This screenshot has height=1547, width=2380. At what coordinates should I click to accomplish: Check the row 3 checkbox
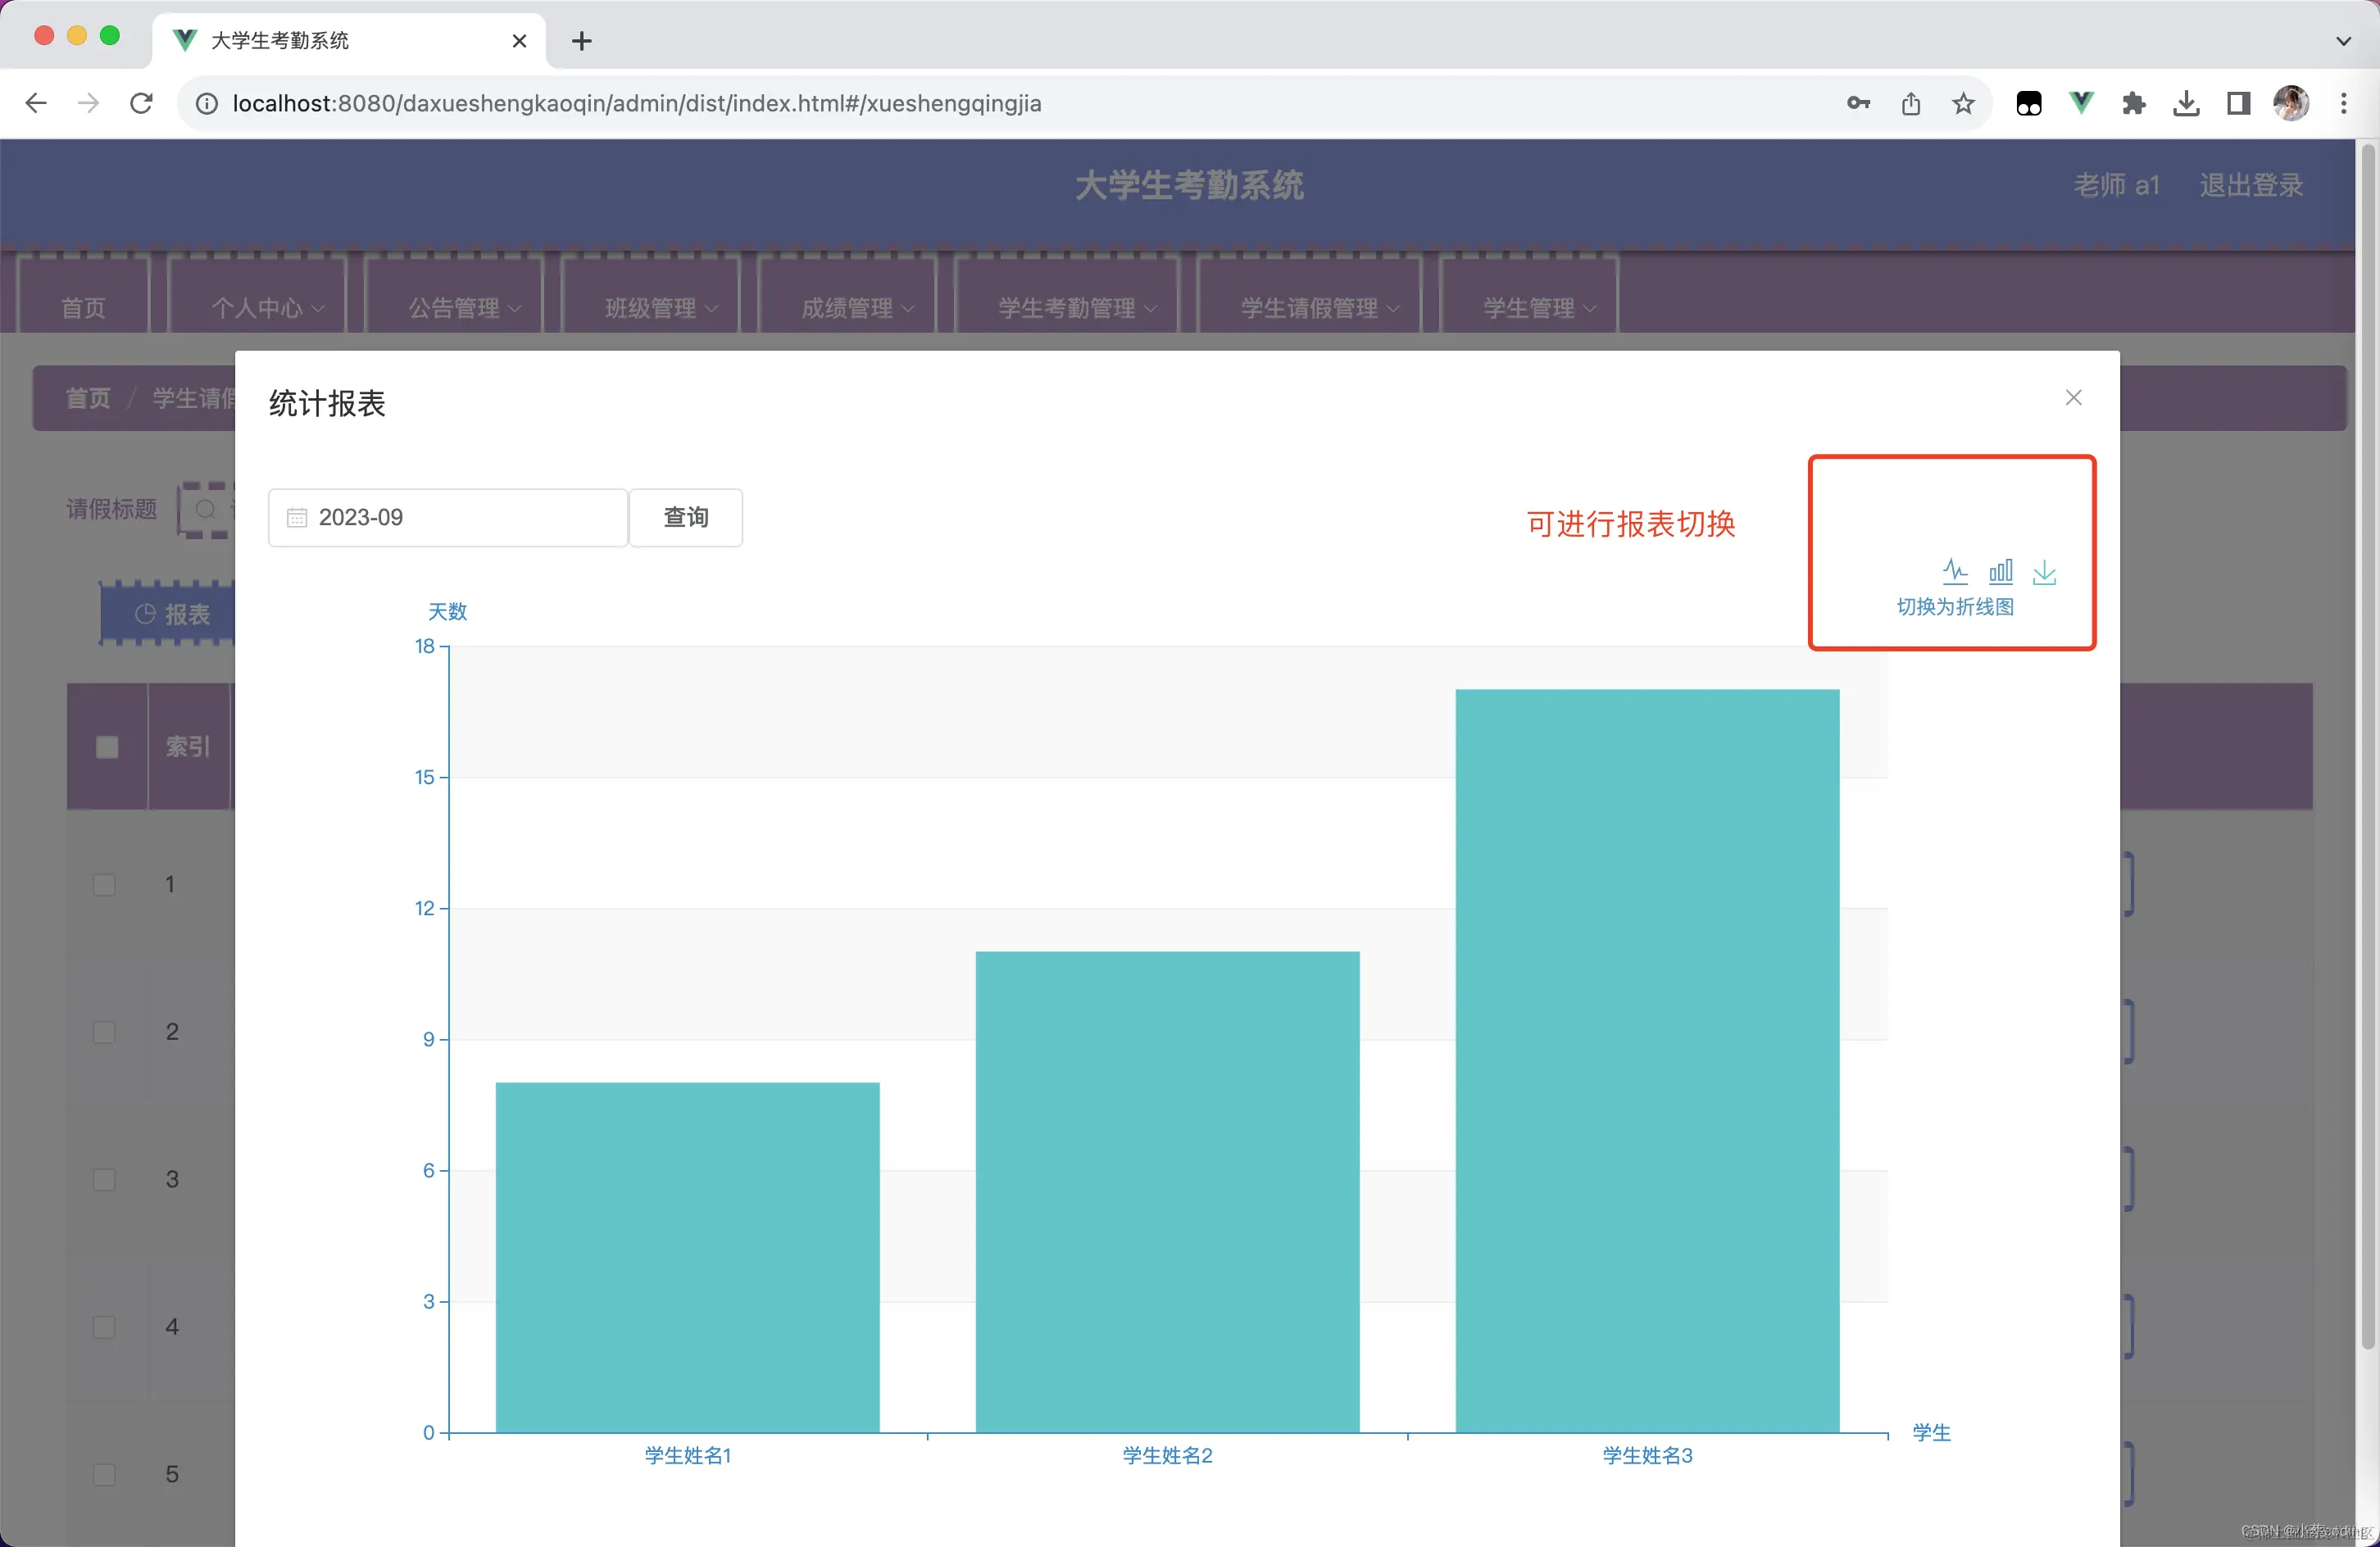[x=104, y=1180]
